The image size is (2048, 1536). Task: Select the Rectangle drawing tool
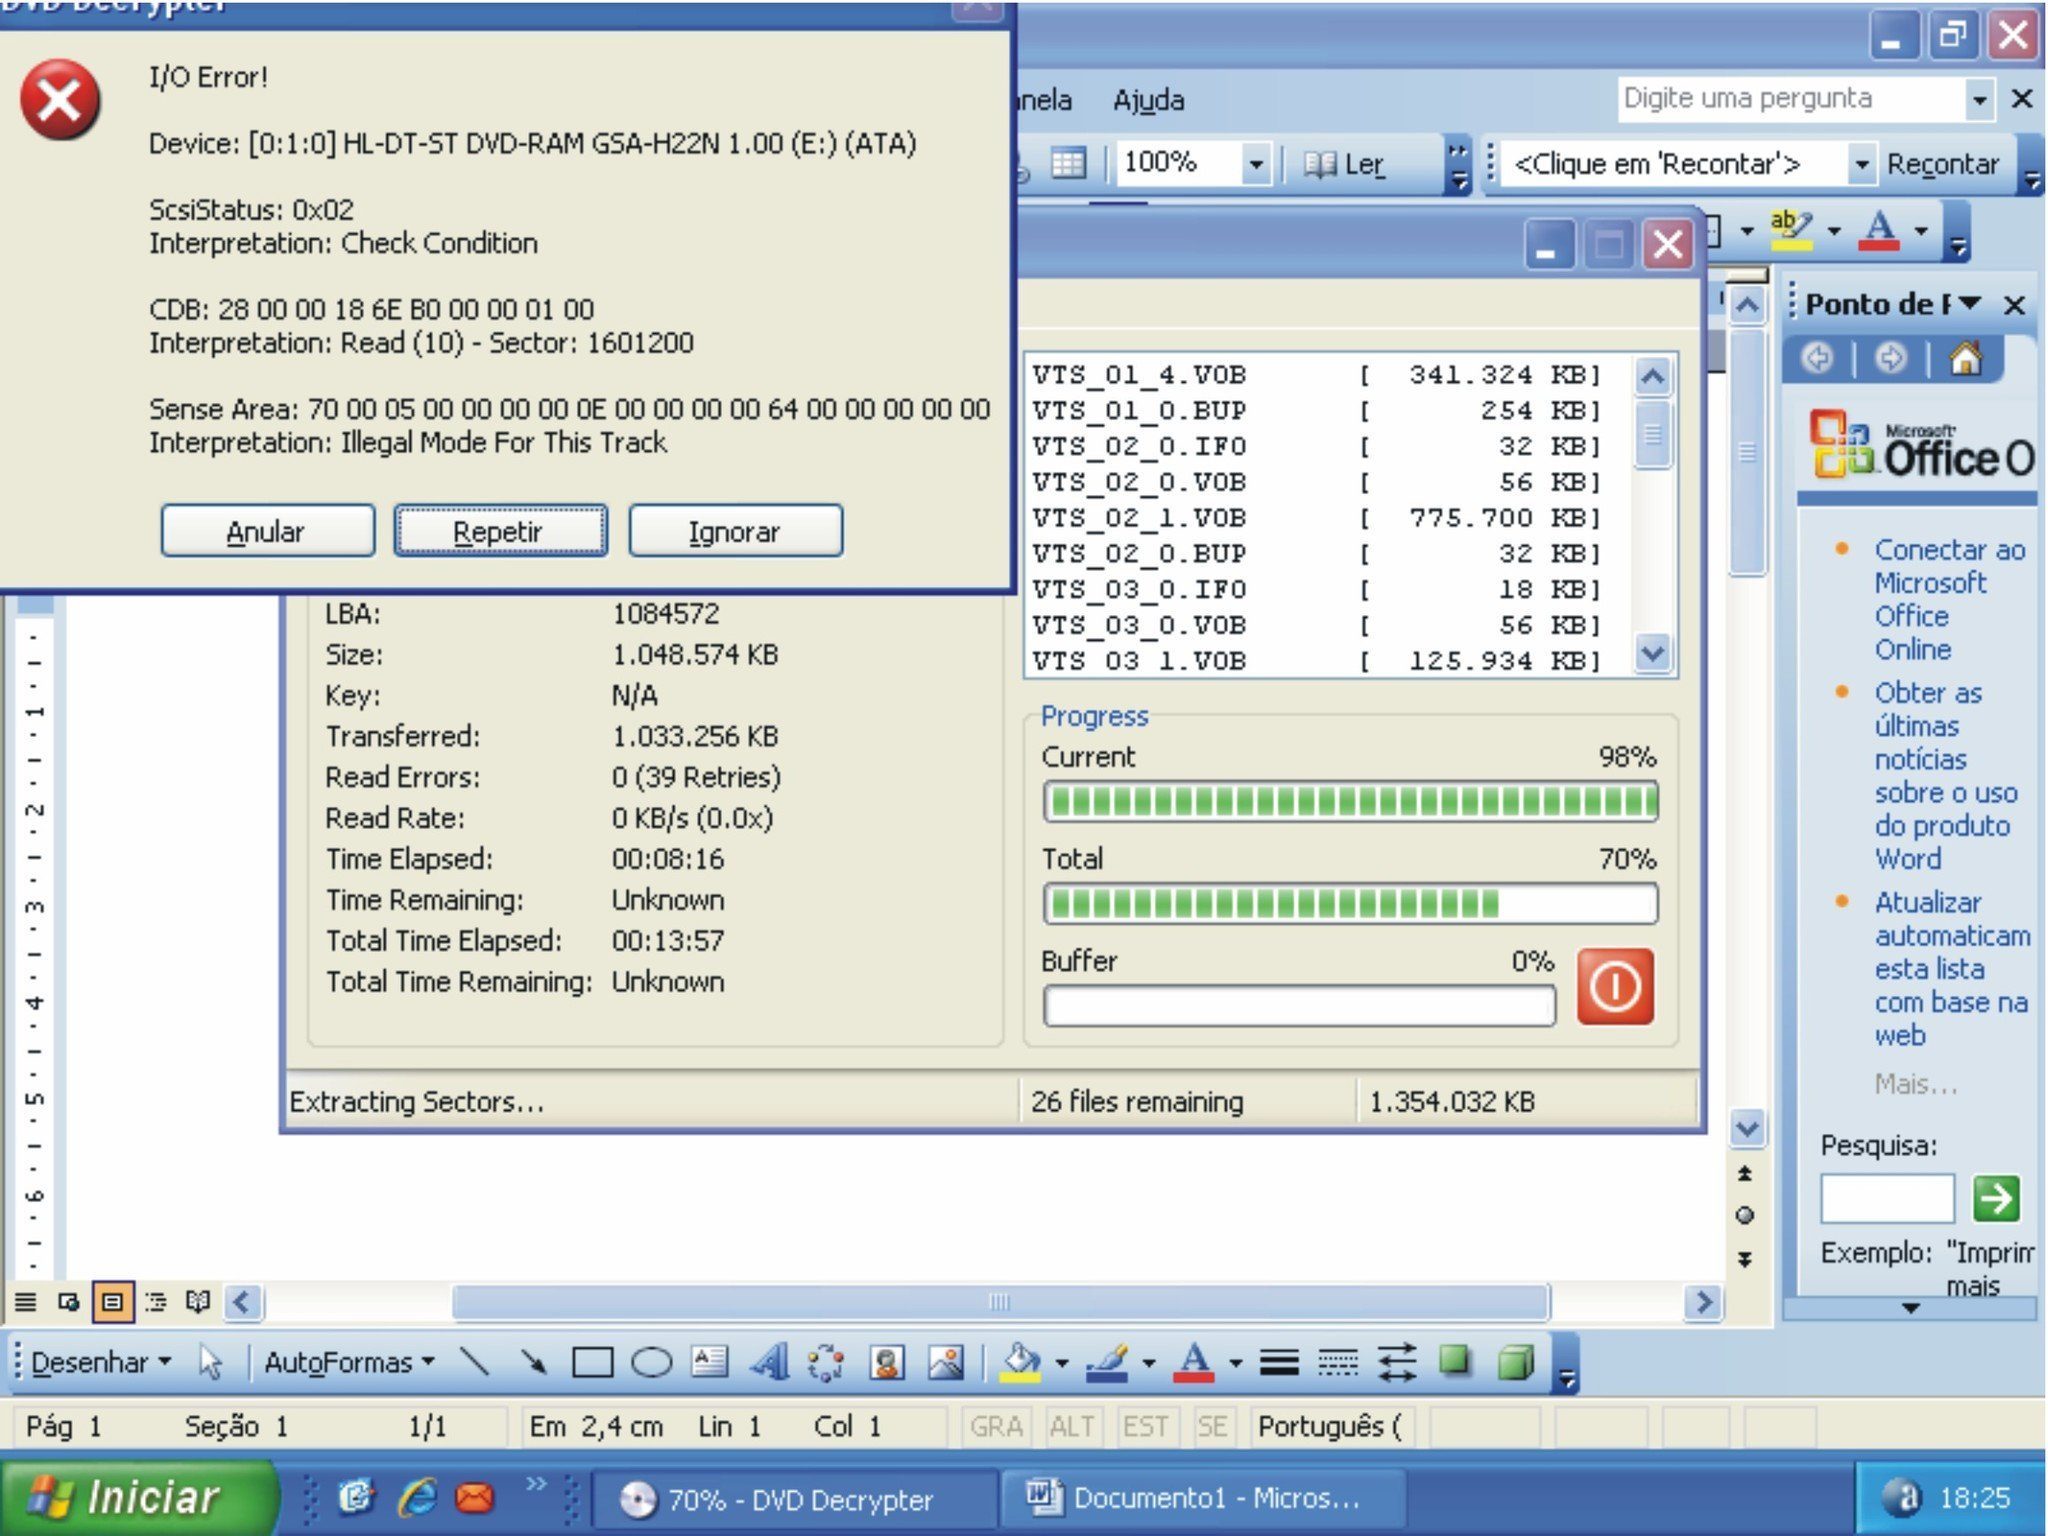coord(592,1362)
